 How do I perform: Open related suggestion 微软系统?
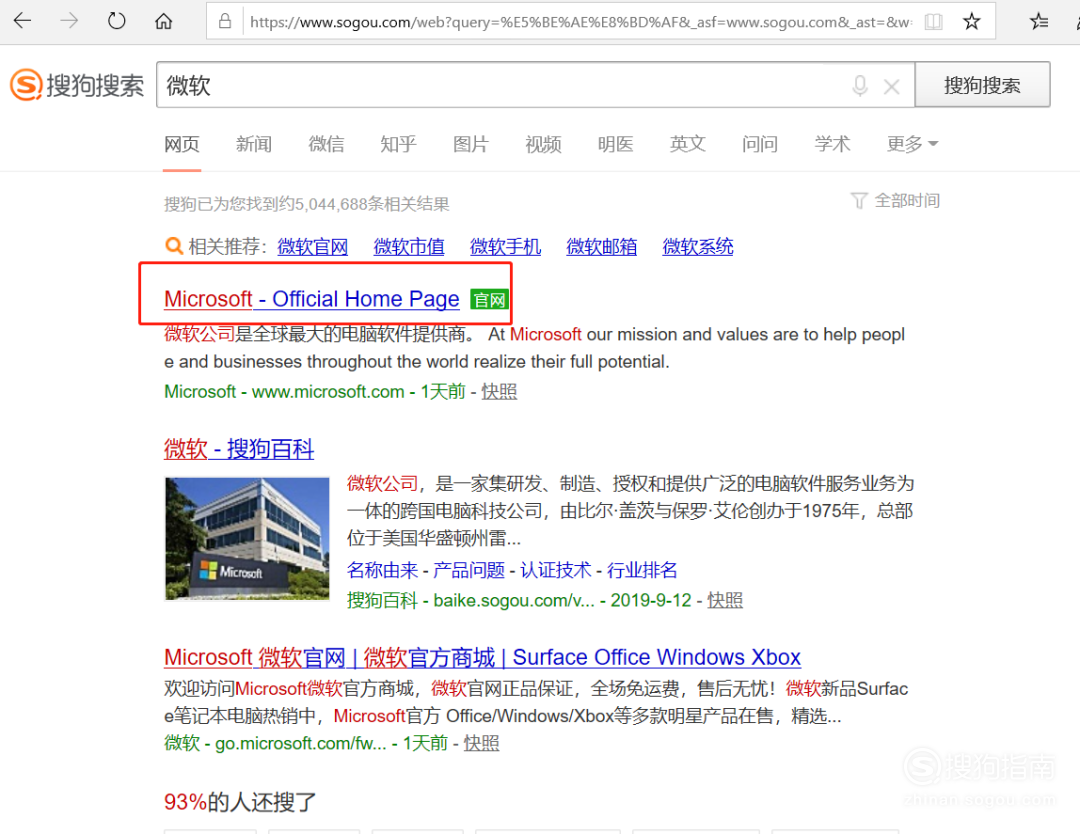698,247
